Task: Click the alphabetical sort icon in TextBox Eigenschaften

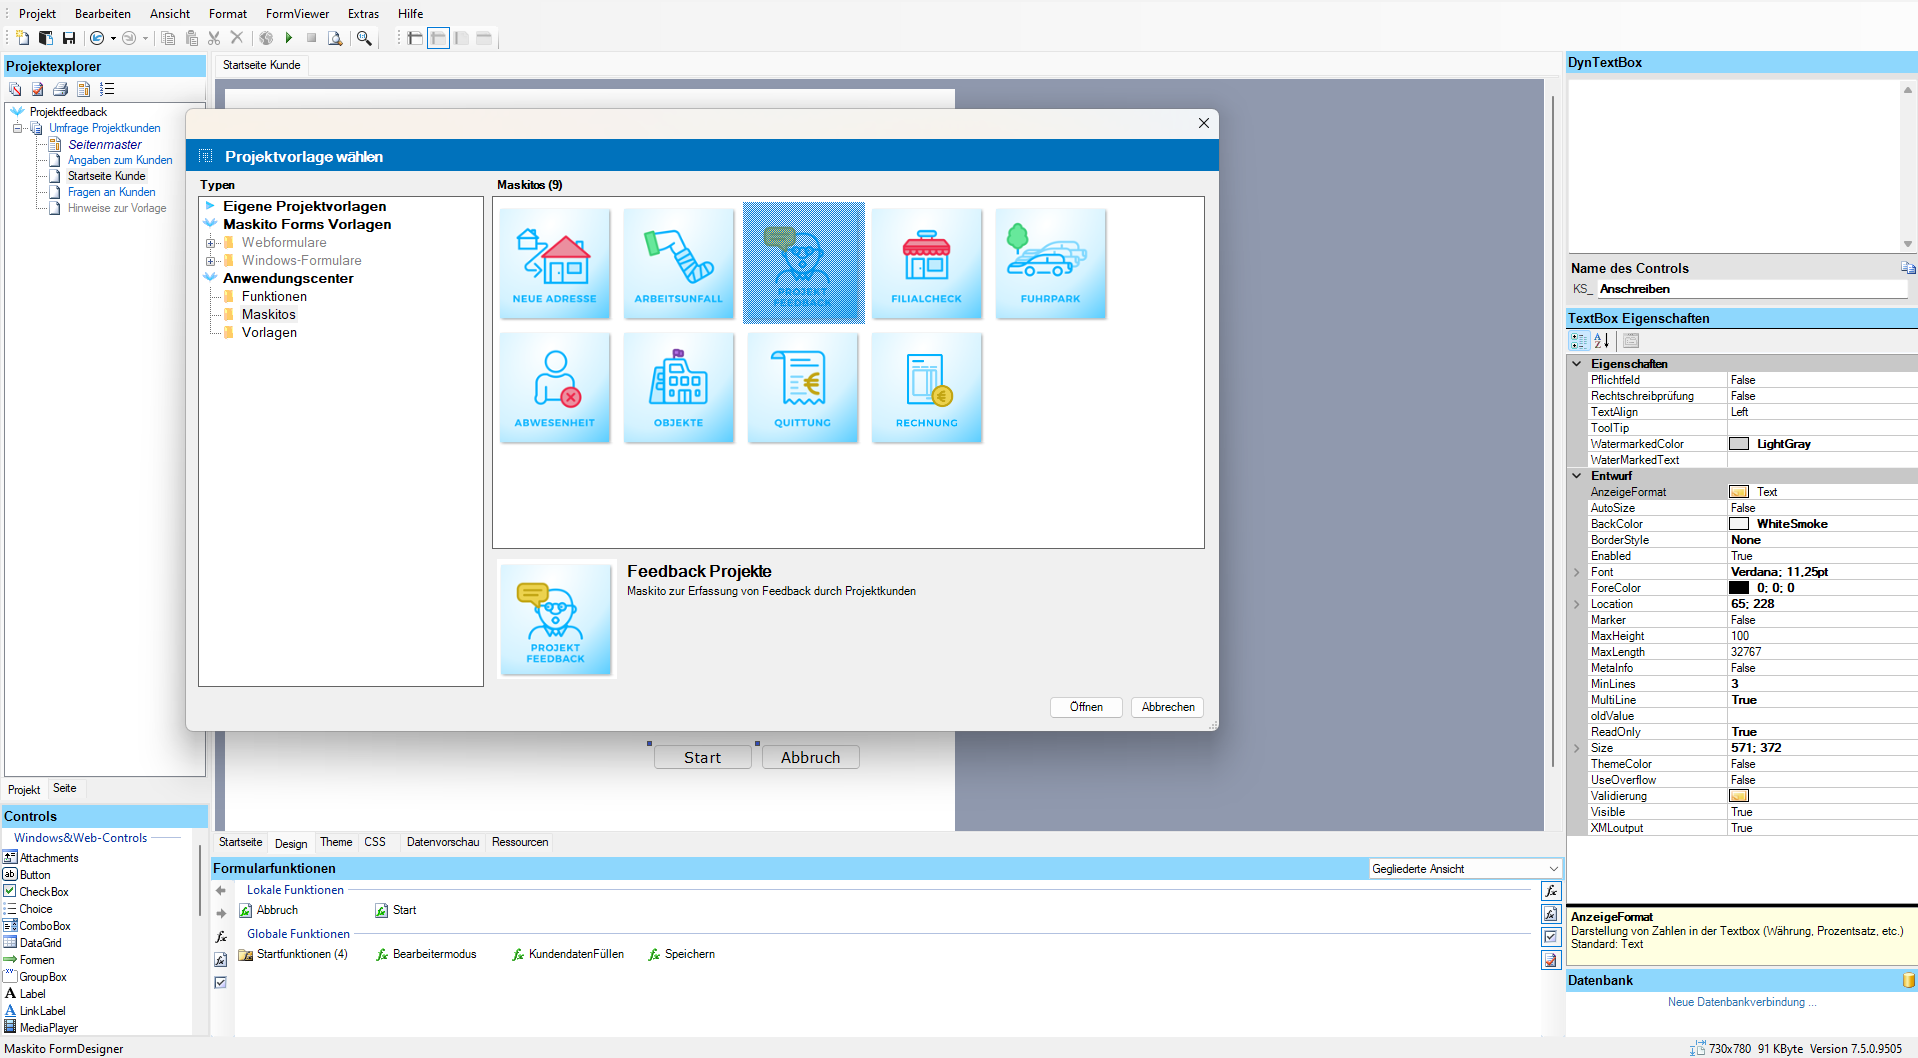Action: point(1601,341)
